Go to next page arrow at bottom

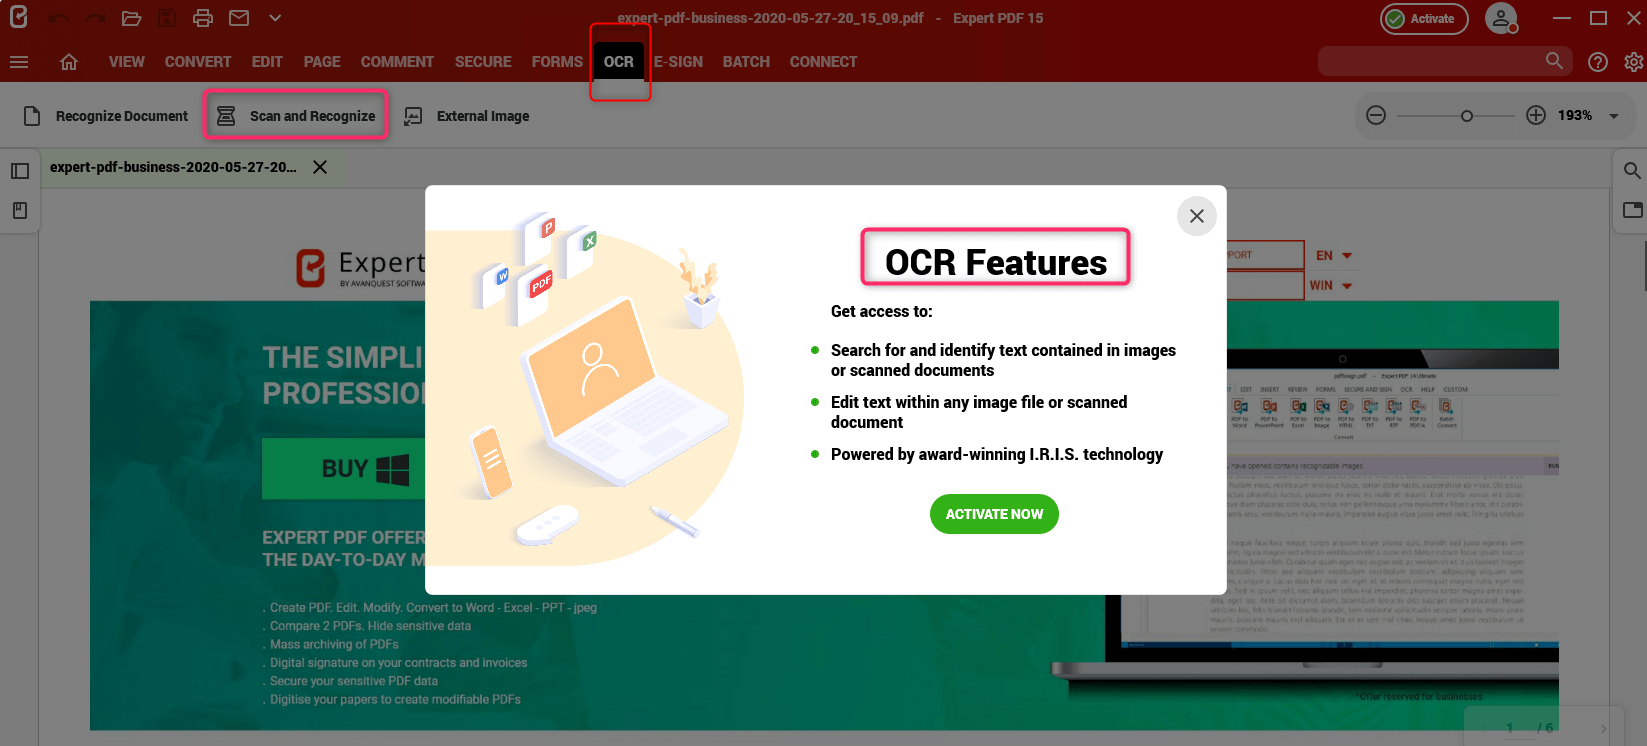pyautogui.click(x=1604, y=728)
